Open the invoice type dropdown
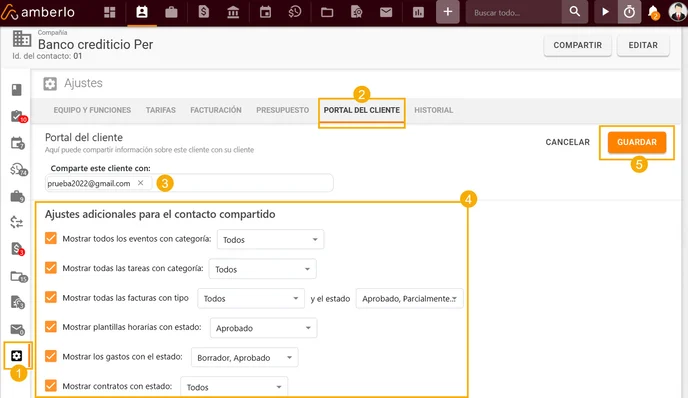 251,298
